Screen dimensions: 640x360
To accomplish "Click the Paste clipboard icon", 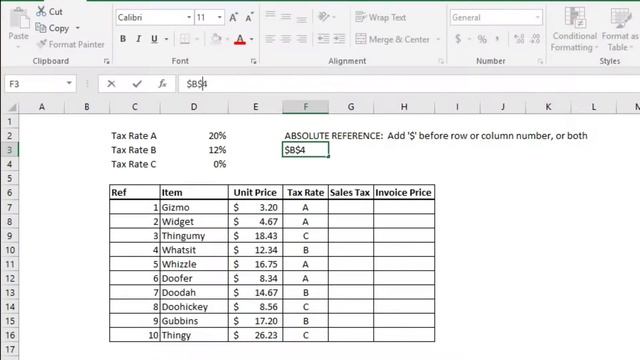I will point(19,19).
